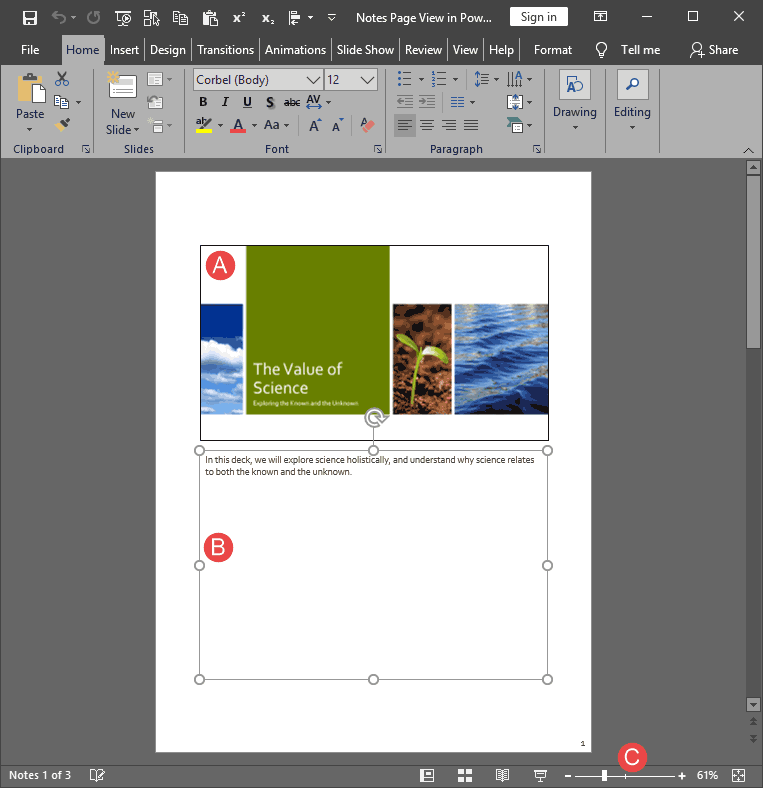The image size is (763, 788).
Task: Toggle Bold formatting
Action: (203, 102)
